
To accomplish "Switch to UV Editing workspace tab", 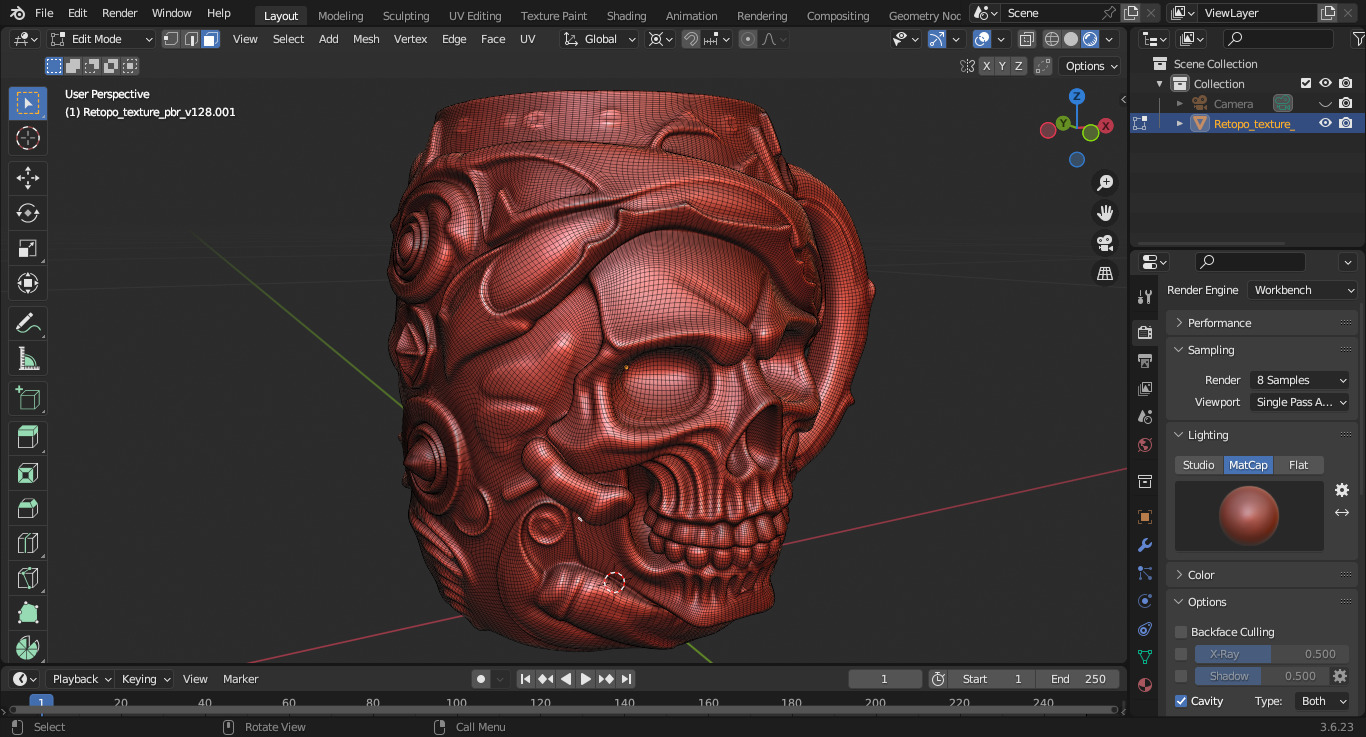I will pos(475,15).
